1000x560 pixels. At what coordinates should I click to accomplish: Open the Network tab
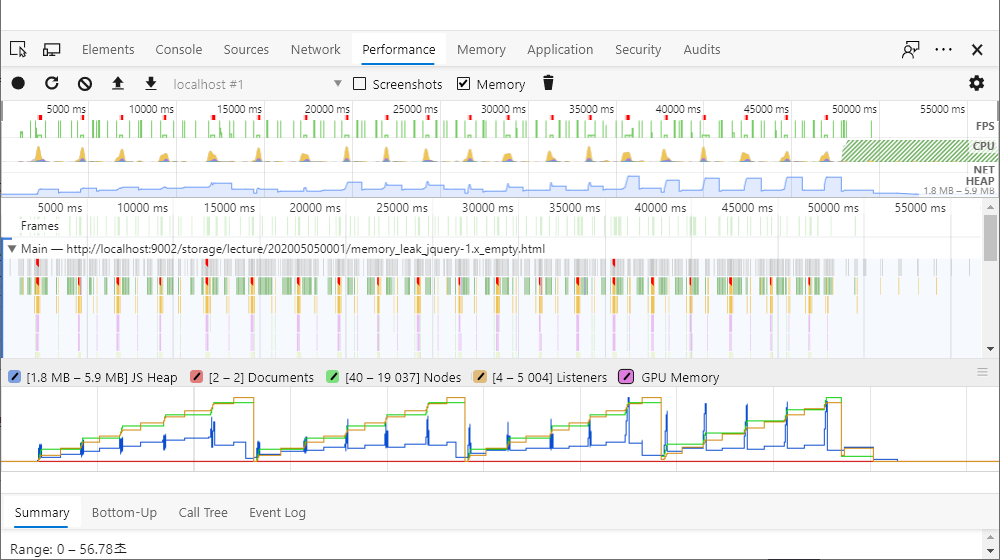click(316, 49)
